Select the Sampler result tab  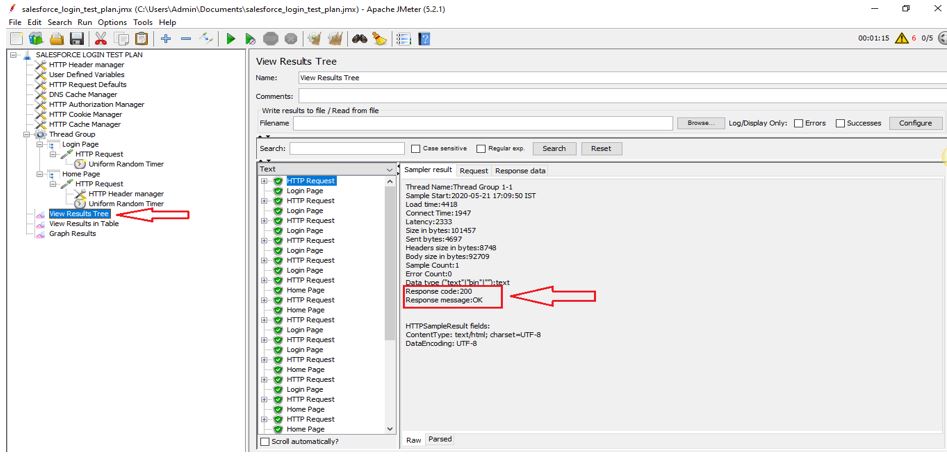[x=428, y=170]
